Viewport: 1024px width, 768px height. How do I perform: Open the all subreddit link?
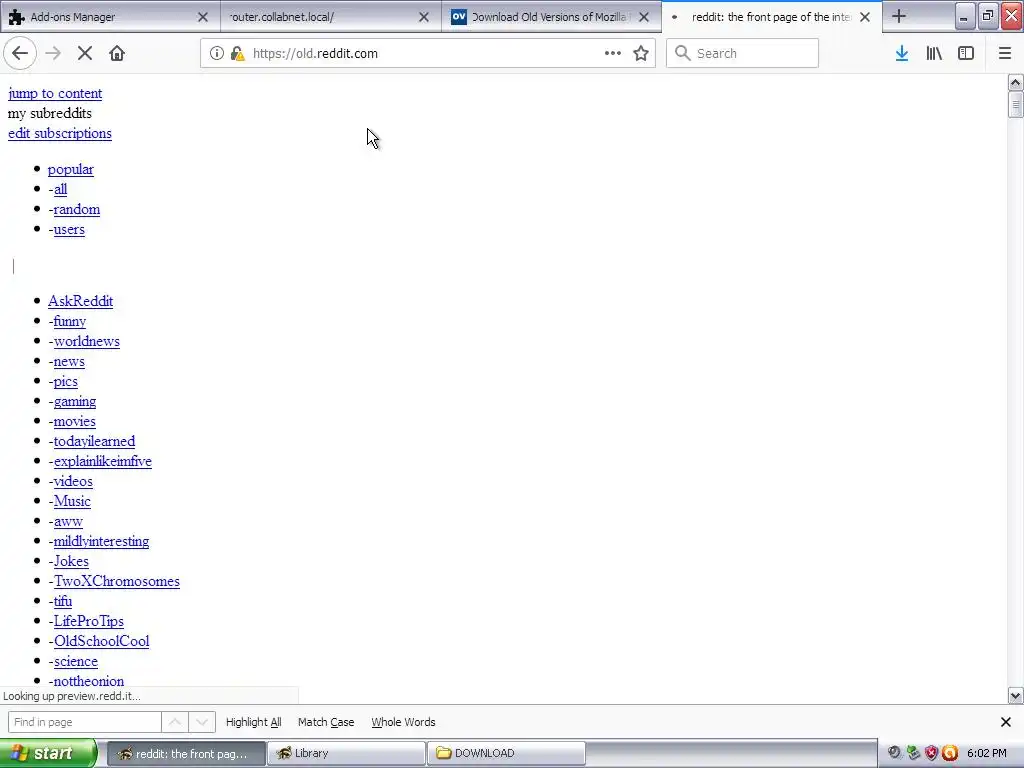tap(60, 189)
